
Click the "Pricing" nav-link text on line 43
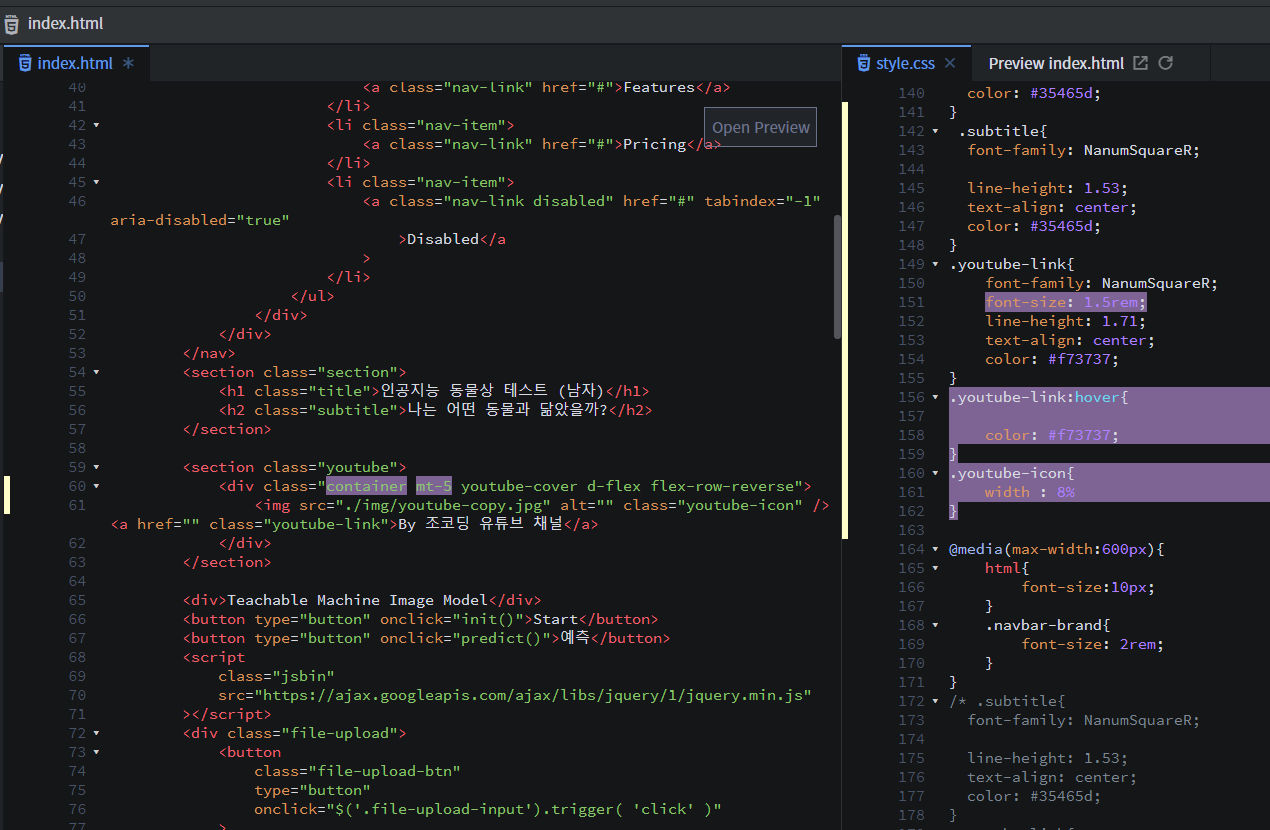654,144
